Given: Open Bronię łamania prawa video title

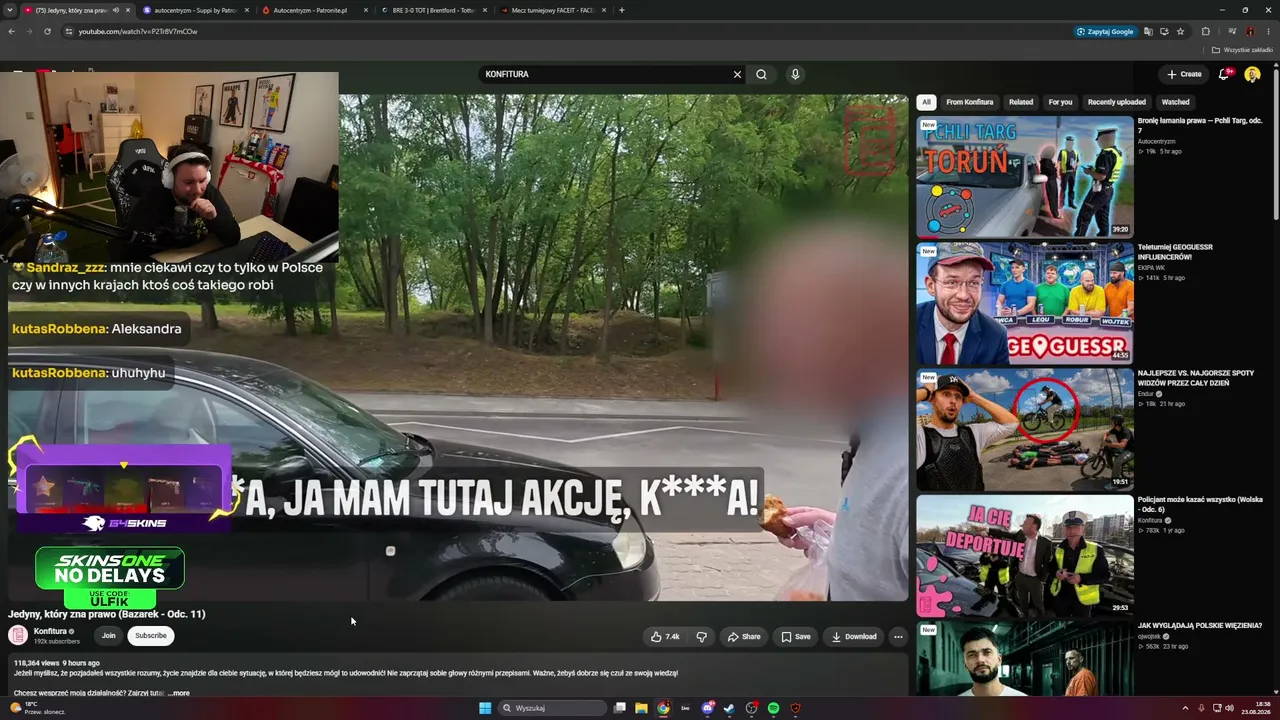Looking at the screenshot, I should tap(1200, 126).
